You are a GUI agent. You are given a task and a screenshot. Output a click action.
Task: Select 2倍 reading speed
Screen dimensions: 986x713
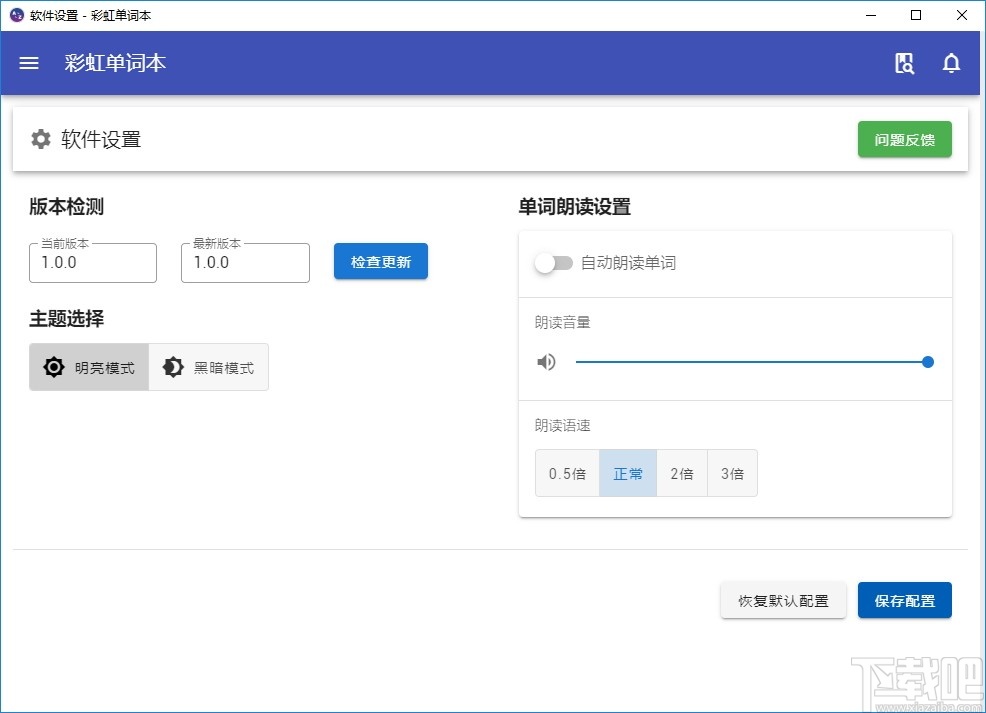click(681, 473)
